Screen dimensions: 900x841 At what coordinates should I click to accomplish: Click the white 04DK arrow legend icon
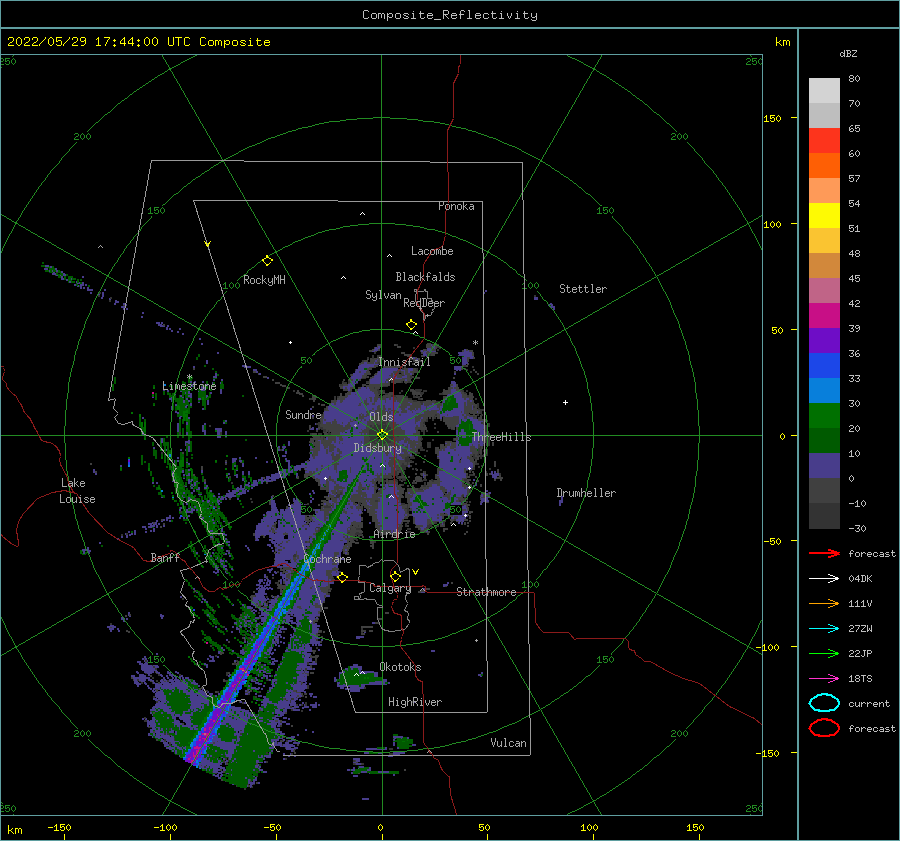click(824, 579)
